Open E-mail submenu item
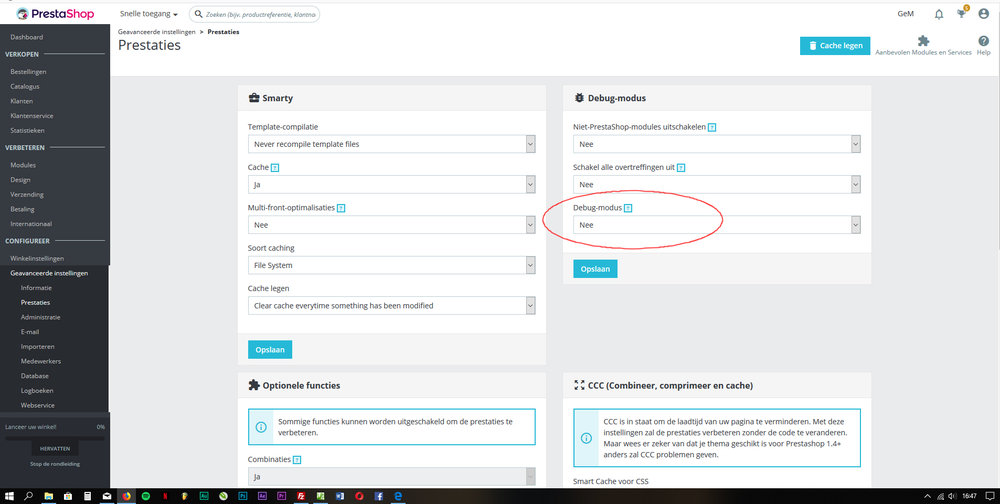Viewport: 1000px width, 504px height. (x=30, y=332)
